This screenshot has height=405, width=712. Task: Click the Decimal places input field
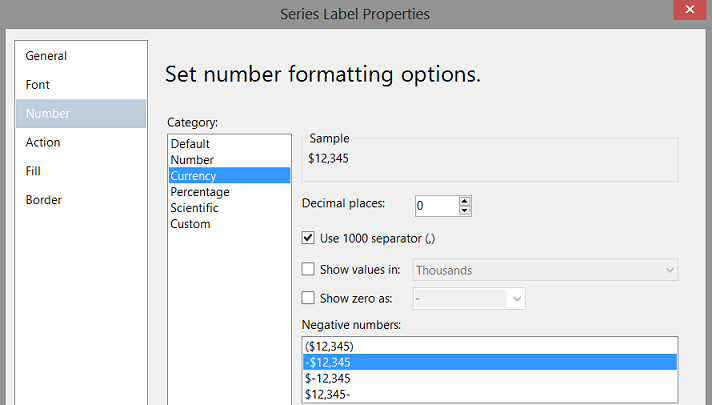pos(436,206)
